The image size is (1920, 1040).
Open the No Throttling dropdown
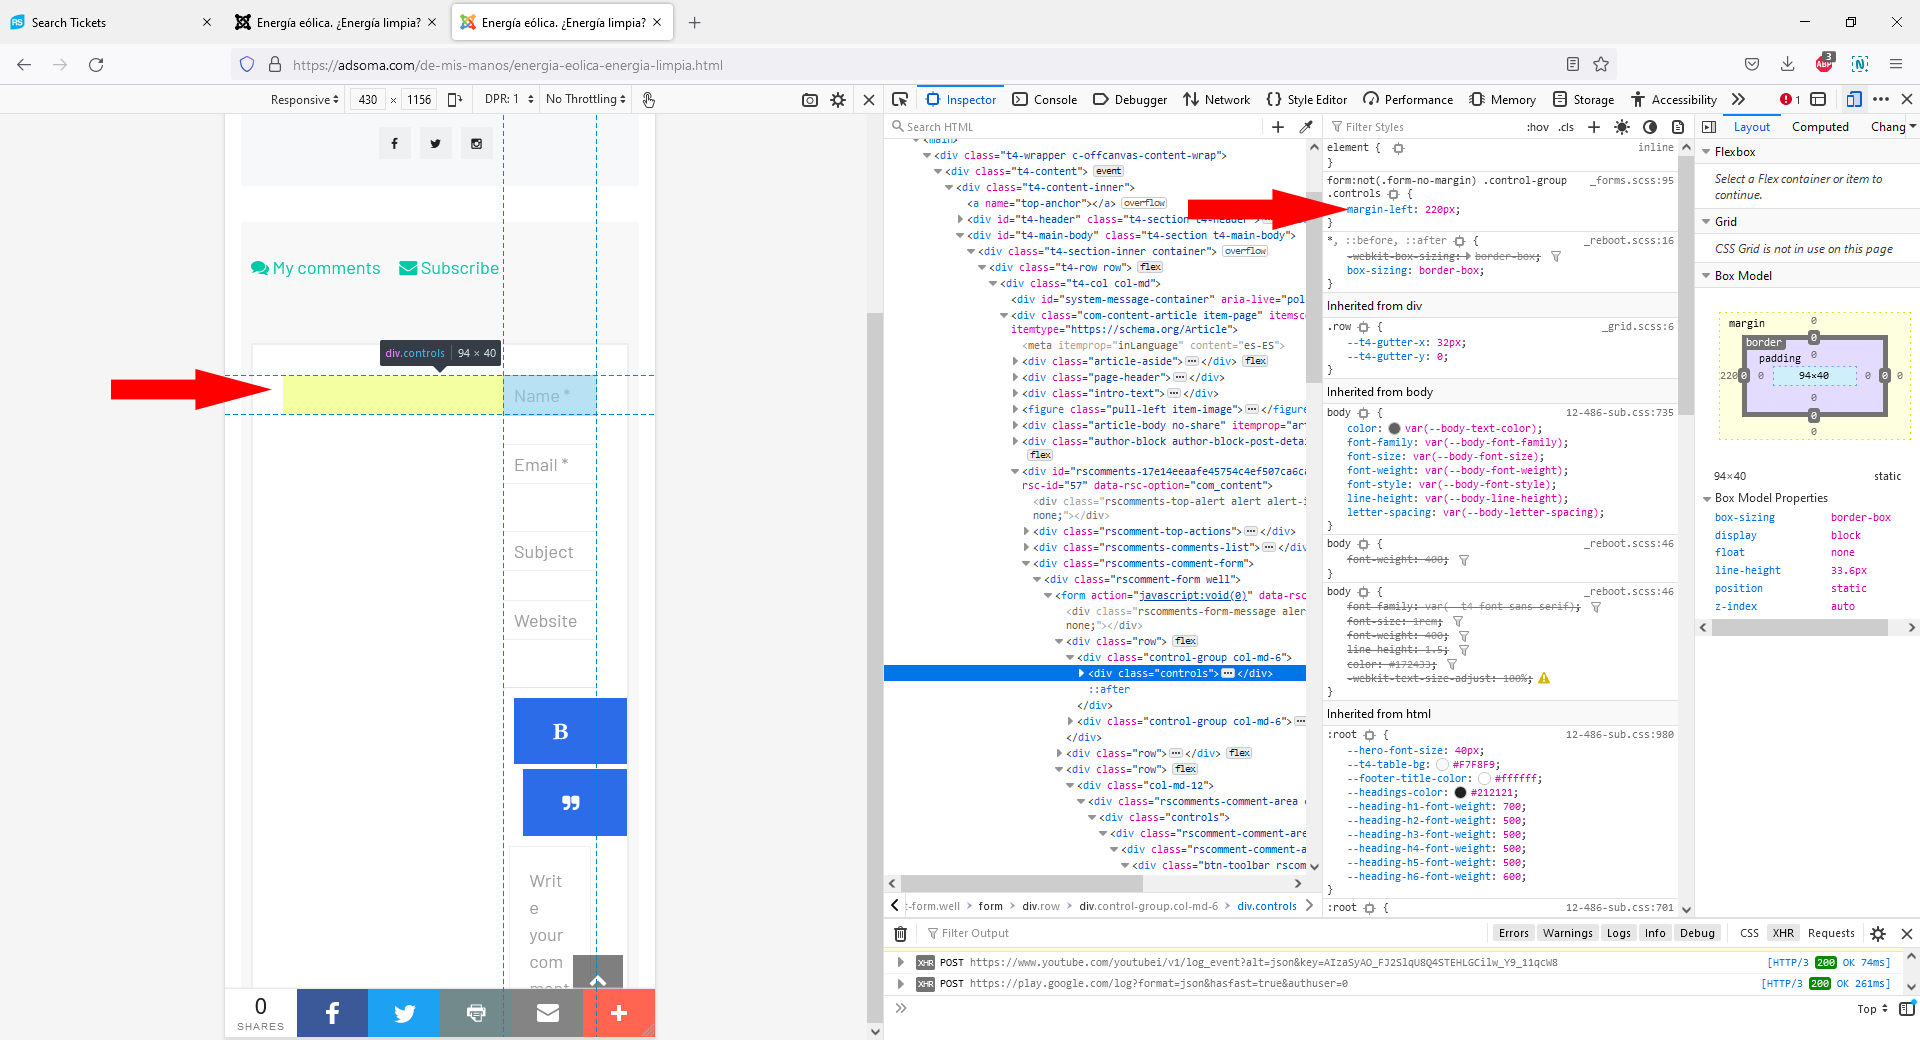point(585,100)
